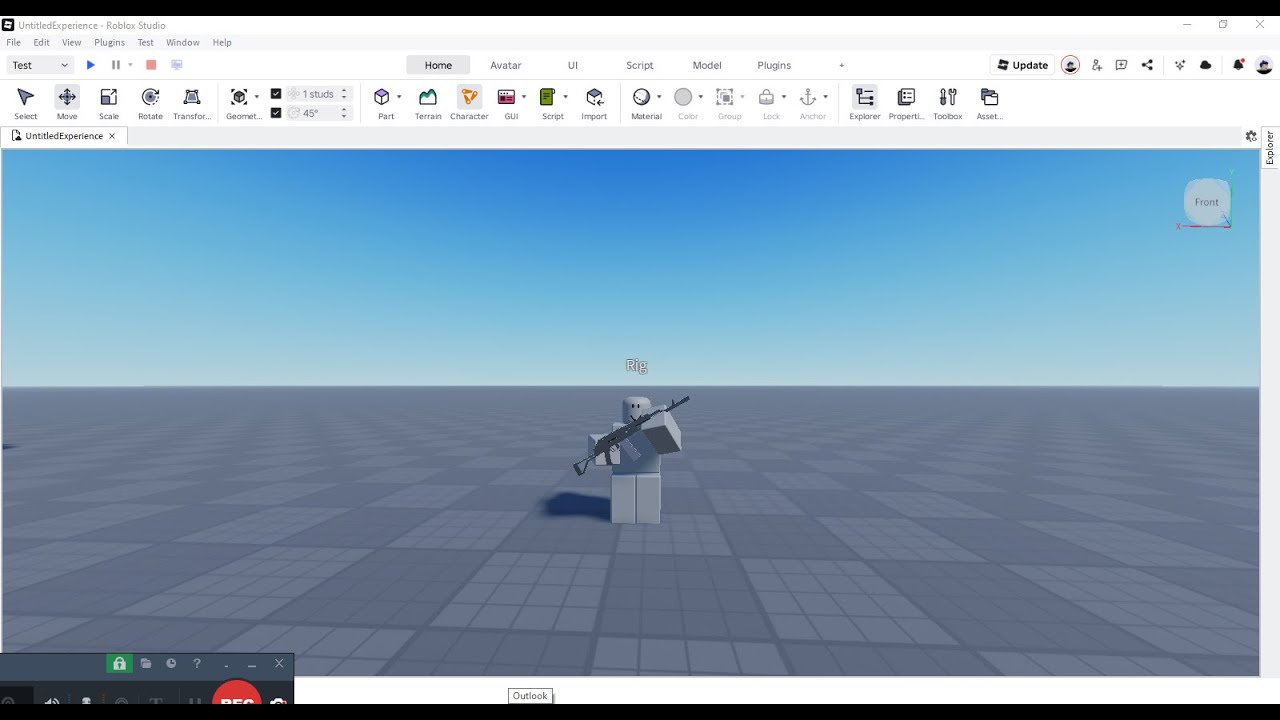
Task: Start playtest with the blue Play button
Action: pos(91,65)
